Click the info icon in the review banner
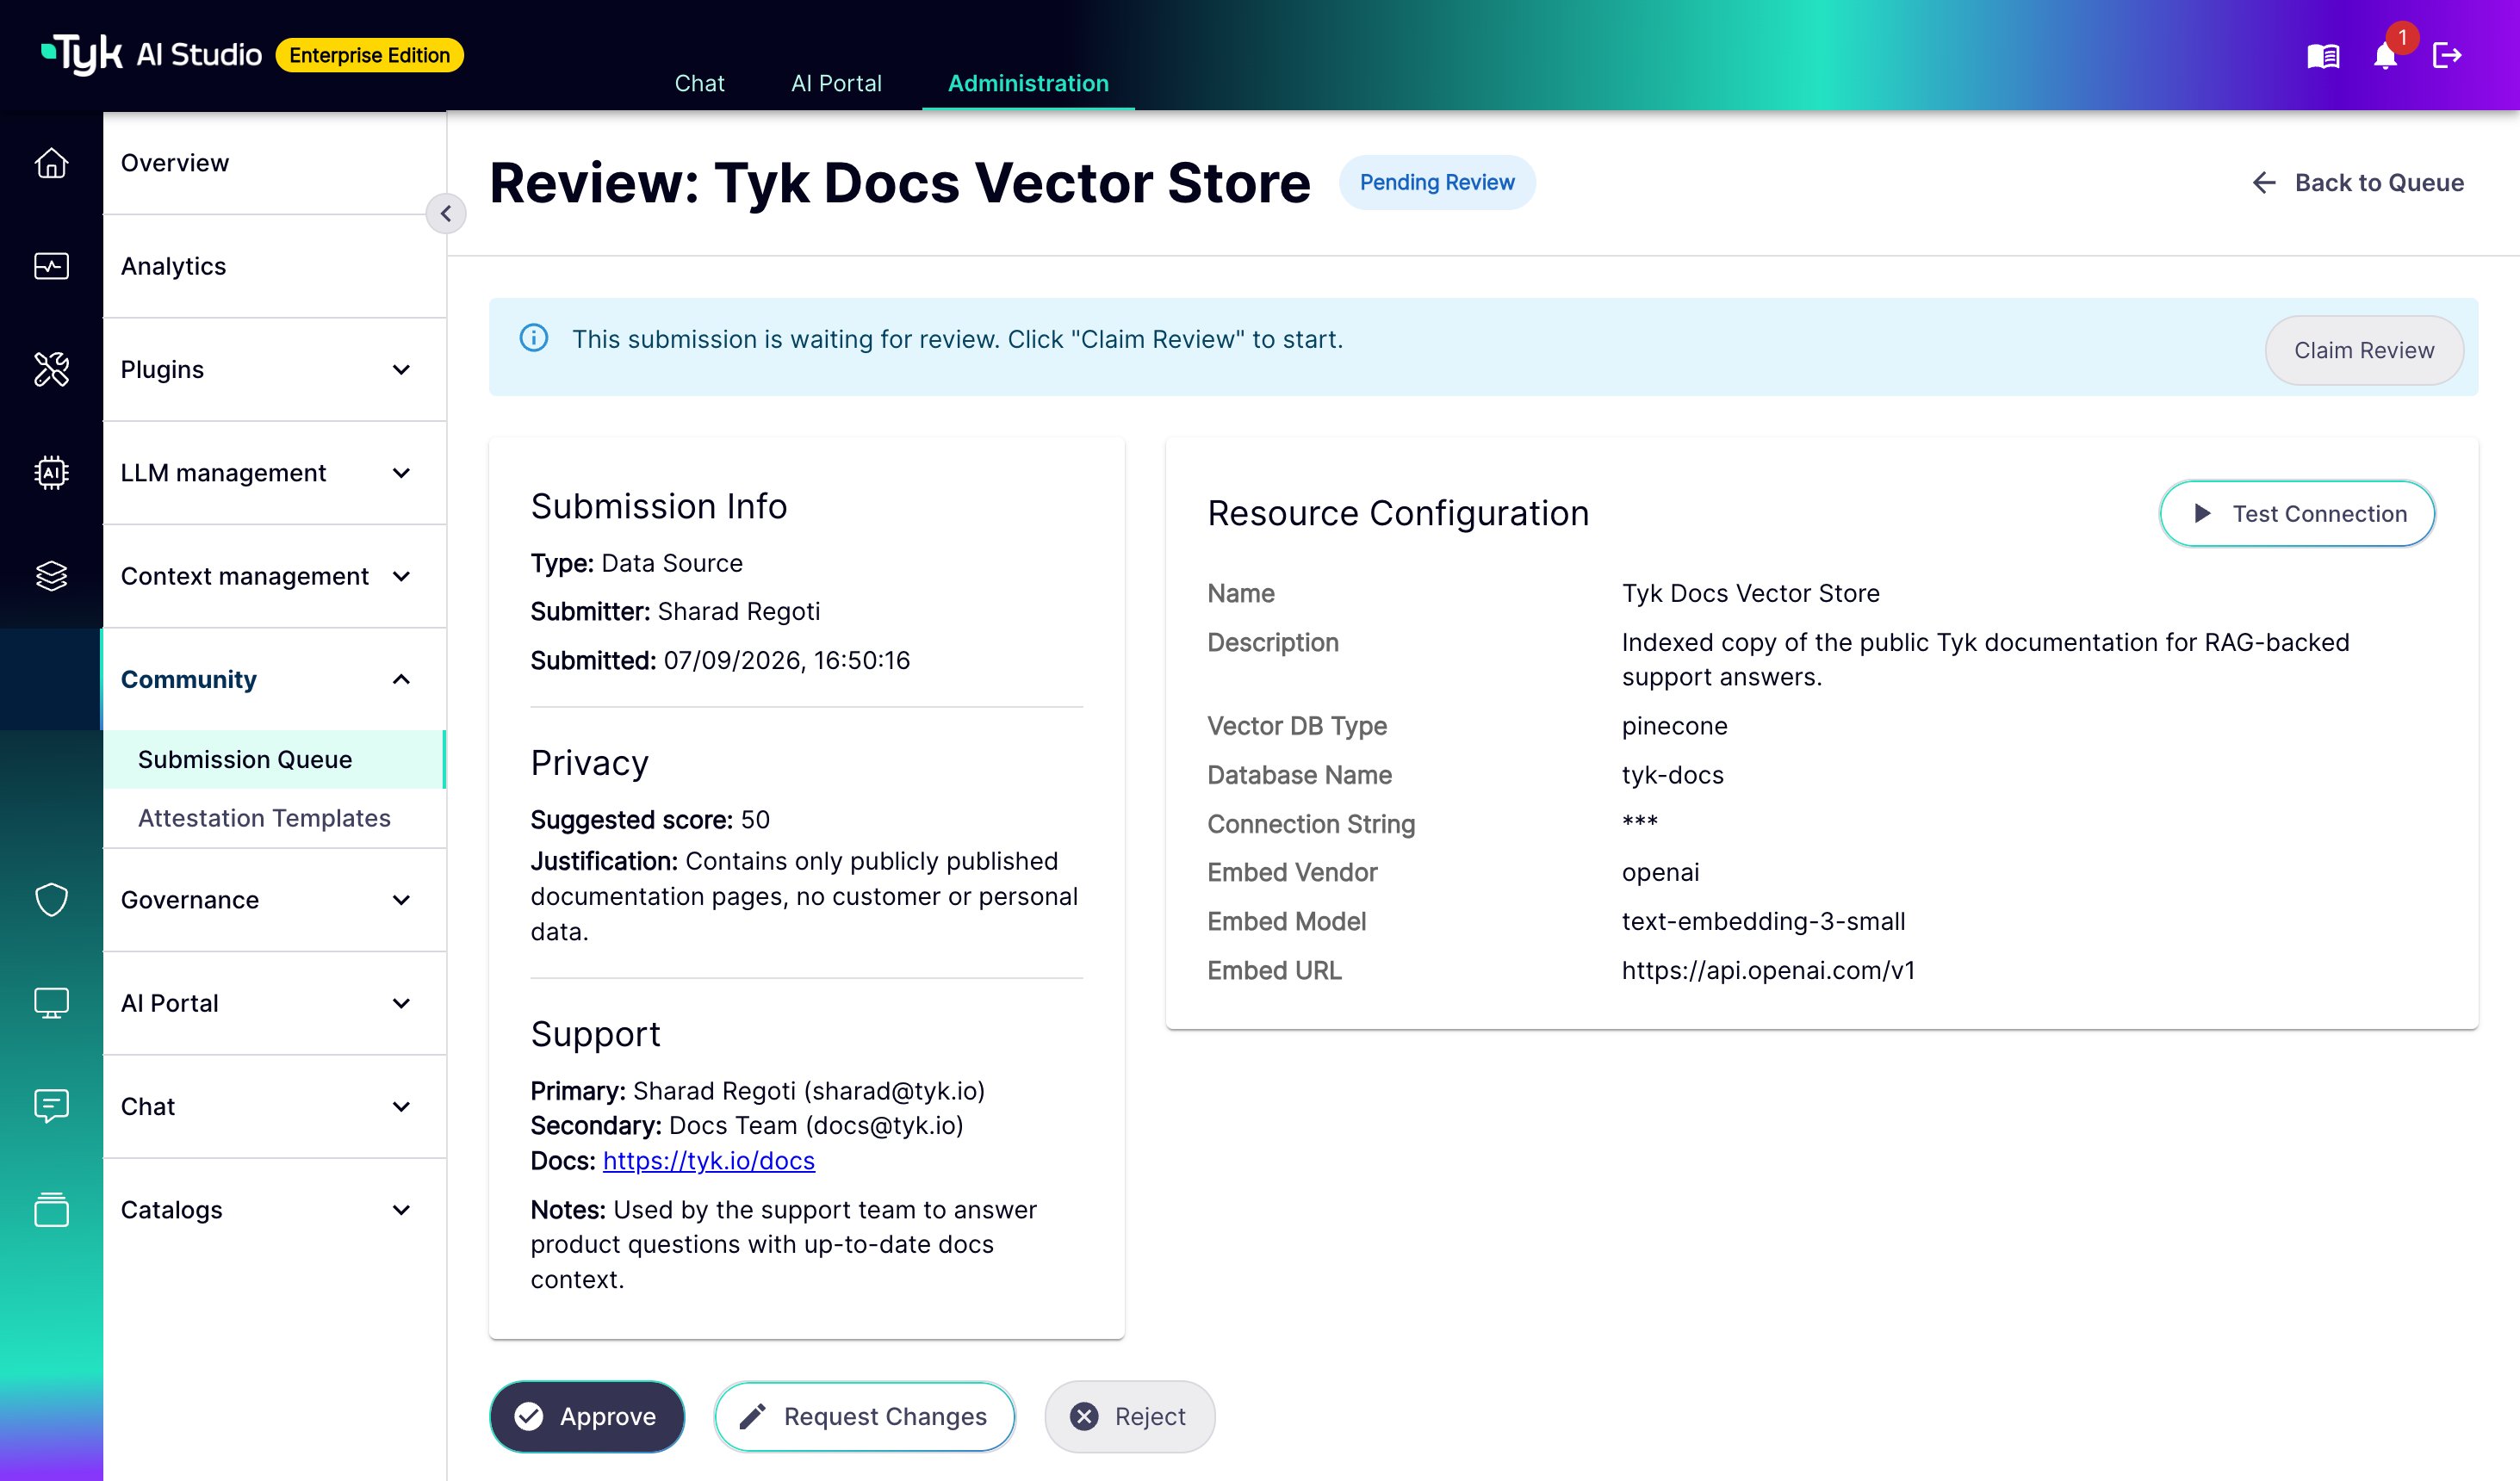This screenshot has width=2520, height=1481. [534, 339]
